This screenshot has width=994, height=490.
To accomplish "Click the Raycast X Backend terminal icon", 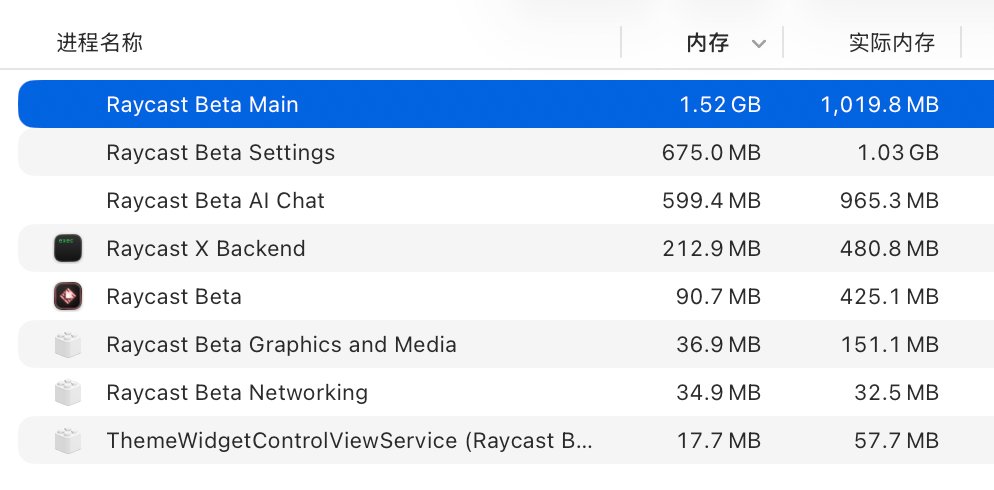I will click(x=68, y=248).
